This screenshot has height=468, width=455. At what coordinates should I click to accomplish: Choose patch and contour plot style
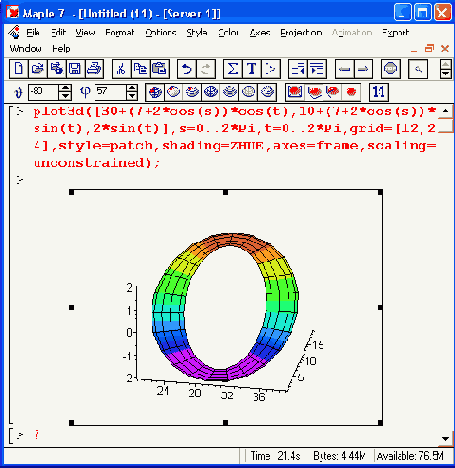pyautogui.click(x=192, y=92)
